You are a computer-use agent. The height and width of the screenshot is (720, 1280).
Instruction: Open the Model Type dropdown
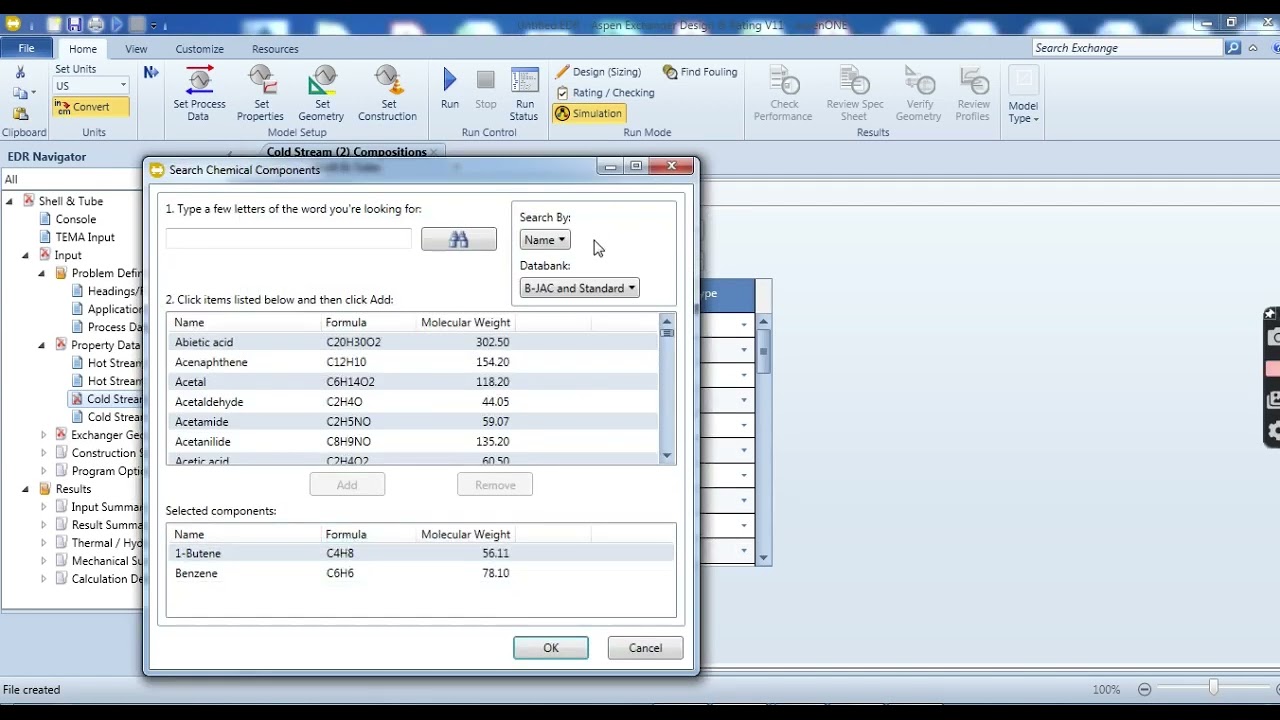click(1023, 94)
